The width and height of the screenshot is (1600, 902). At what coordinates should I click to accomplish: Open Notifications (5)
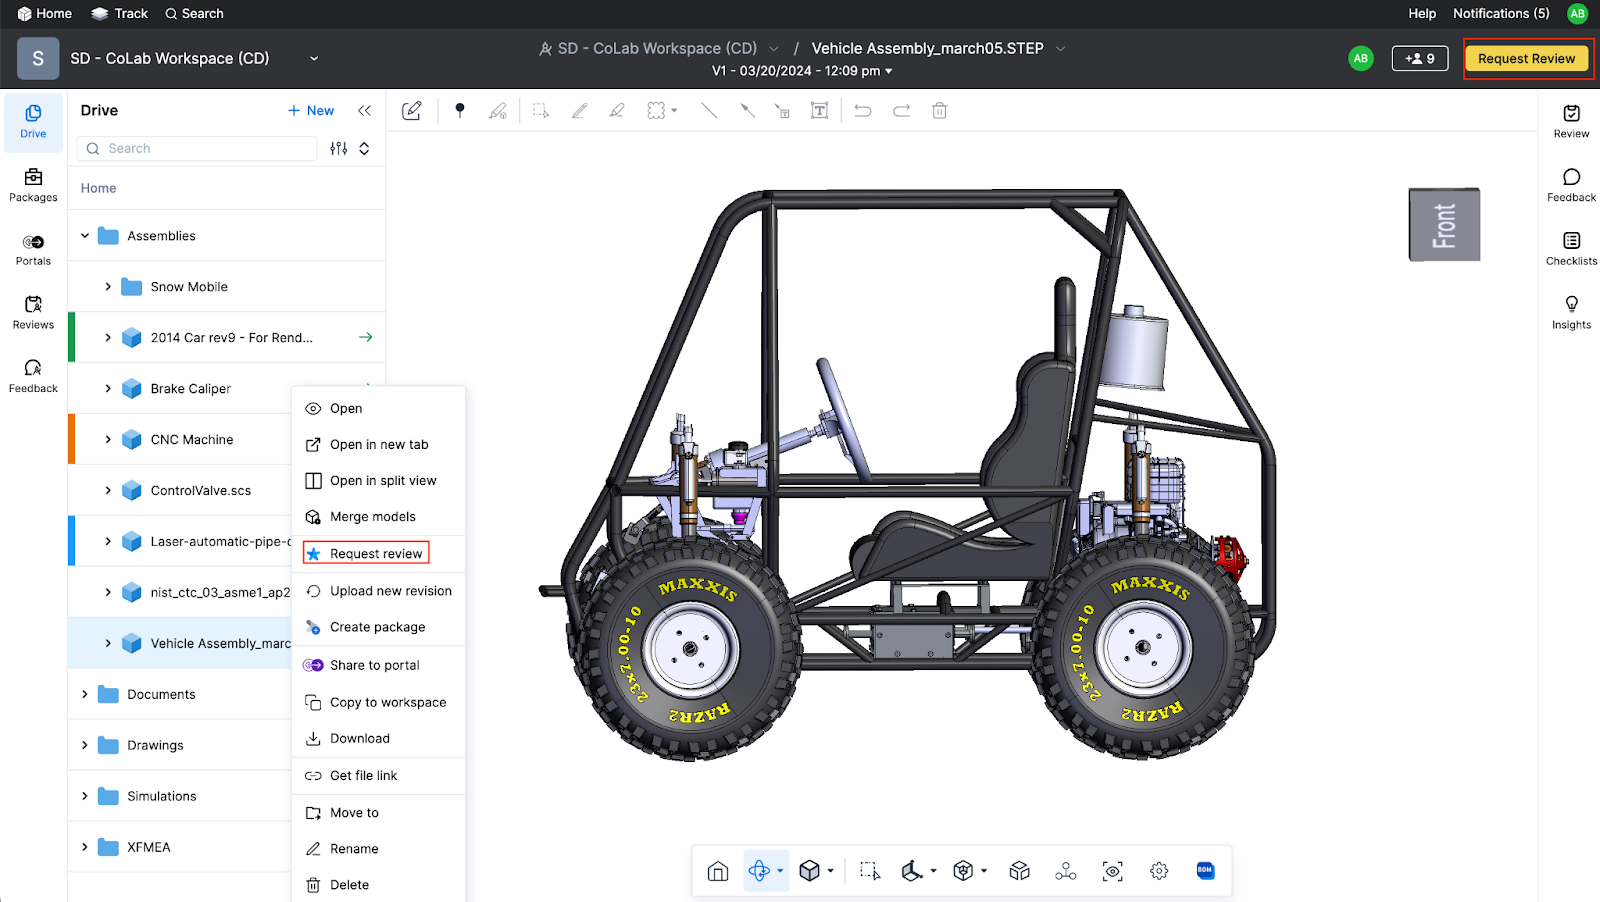pos(1501,13)
